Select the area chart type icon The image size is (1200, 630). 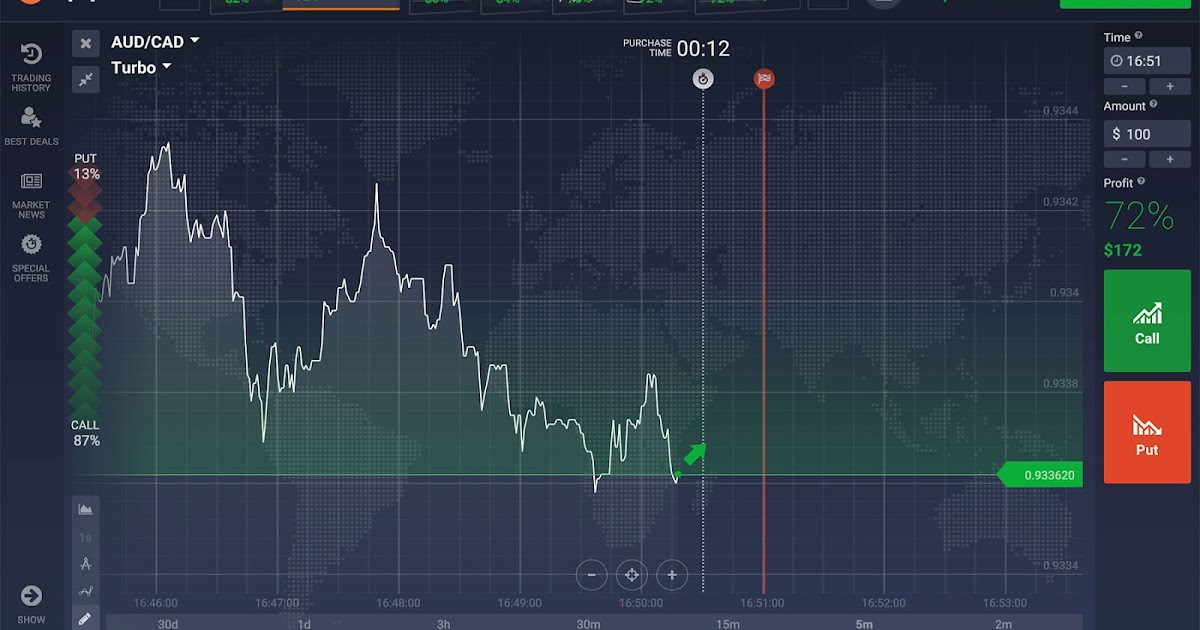pyautogui.click(x=86, y=509)
